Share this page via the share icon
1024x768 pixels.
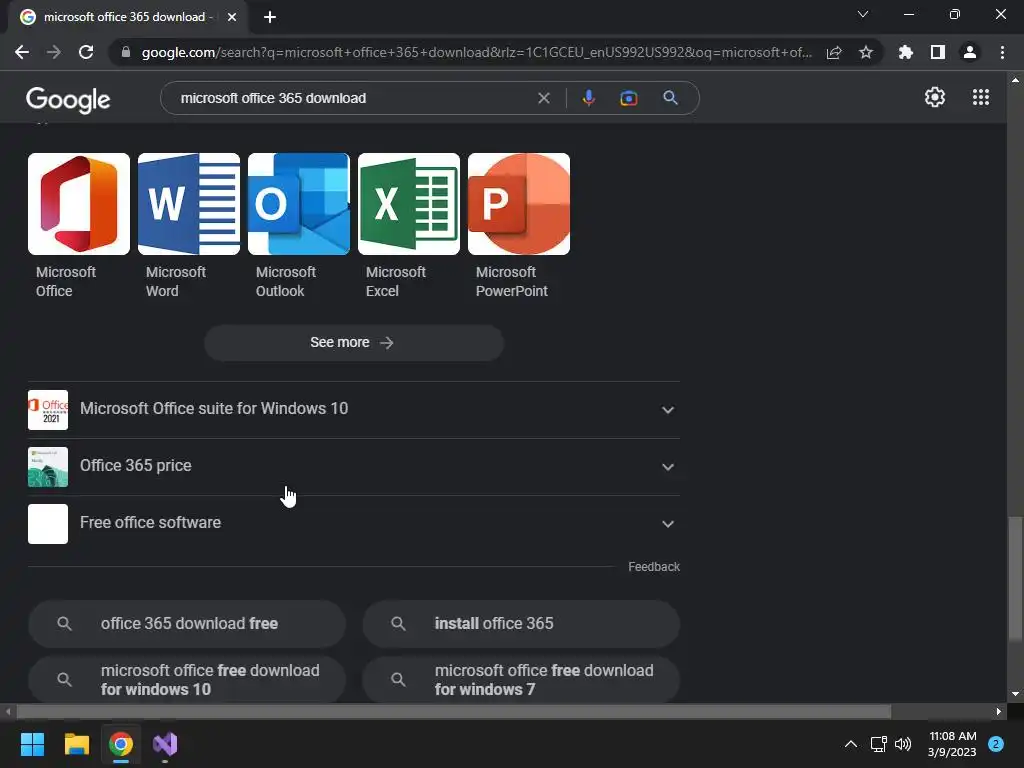834,52
